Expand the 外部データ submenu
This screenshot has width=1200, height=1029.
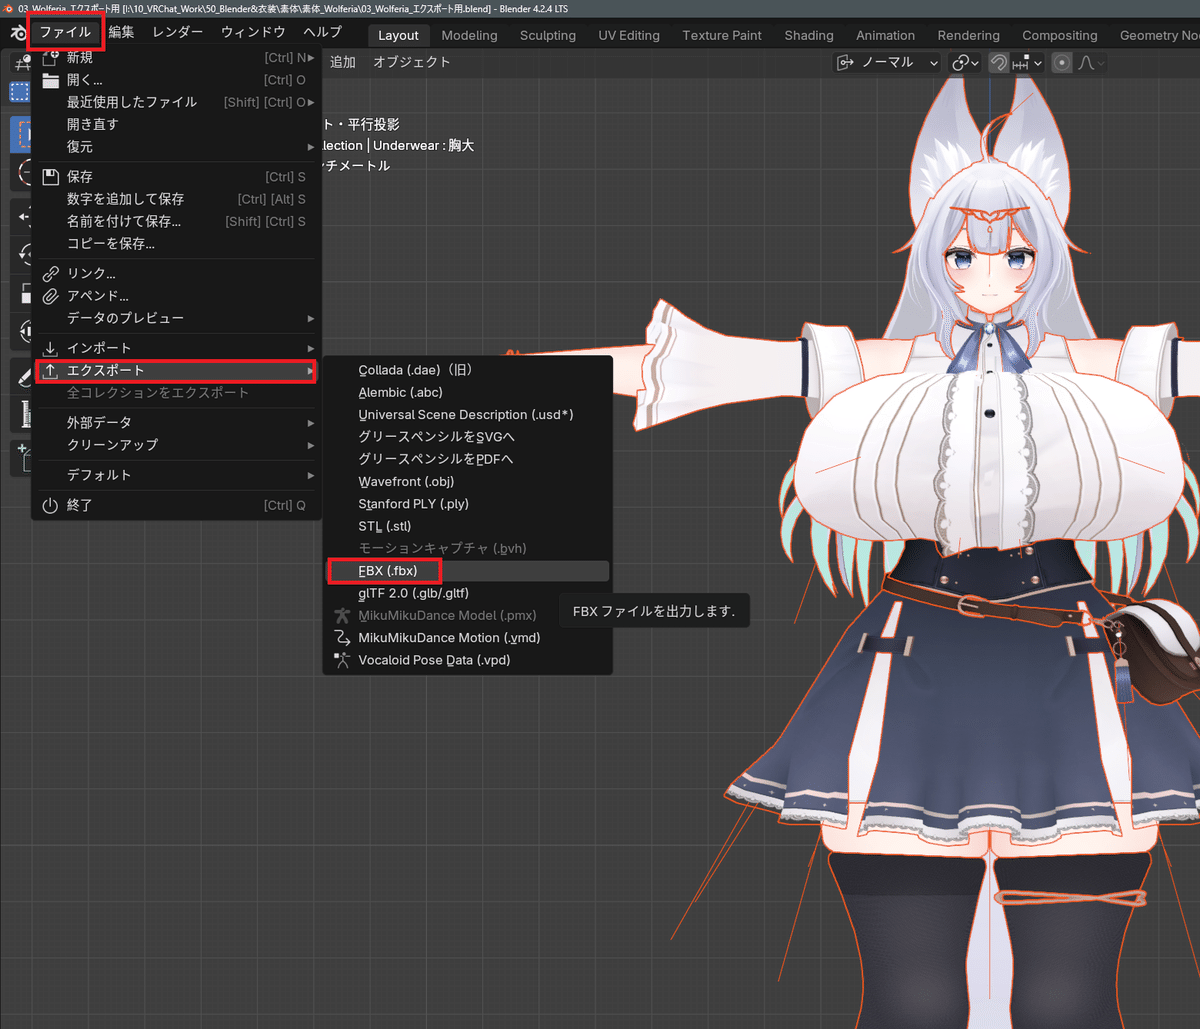pos(177,422)
